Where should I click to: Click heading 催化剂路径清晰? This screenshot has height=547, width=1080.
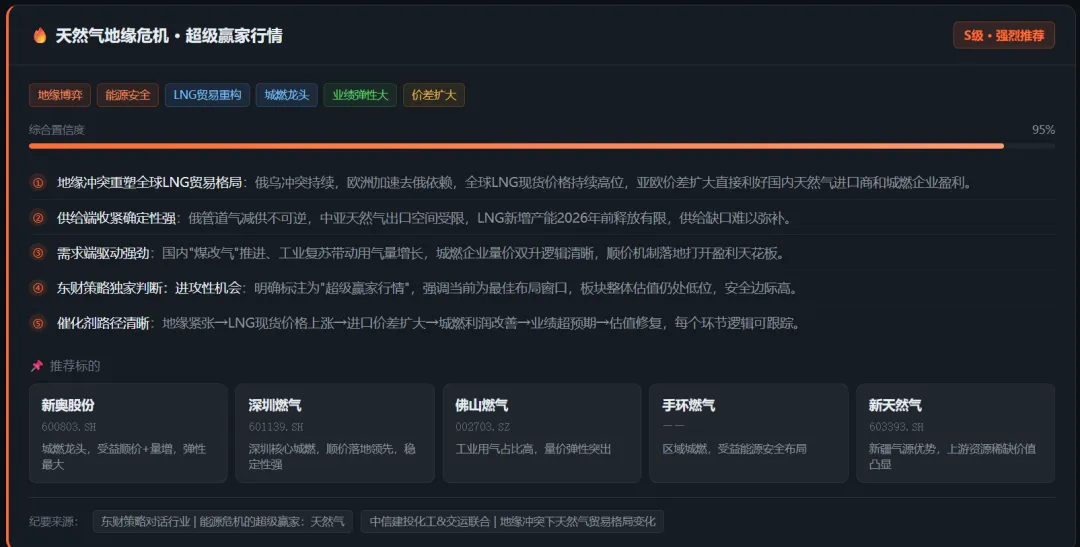tap(103, 323)
